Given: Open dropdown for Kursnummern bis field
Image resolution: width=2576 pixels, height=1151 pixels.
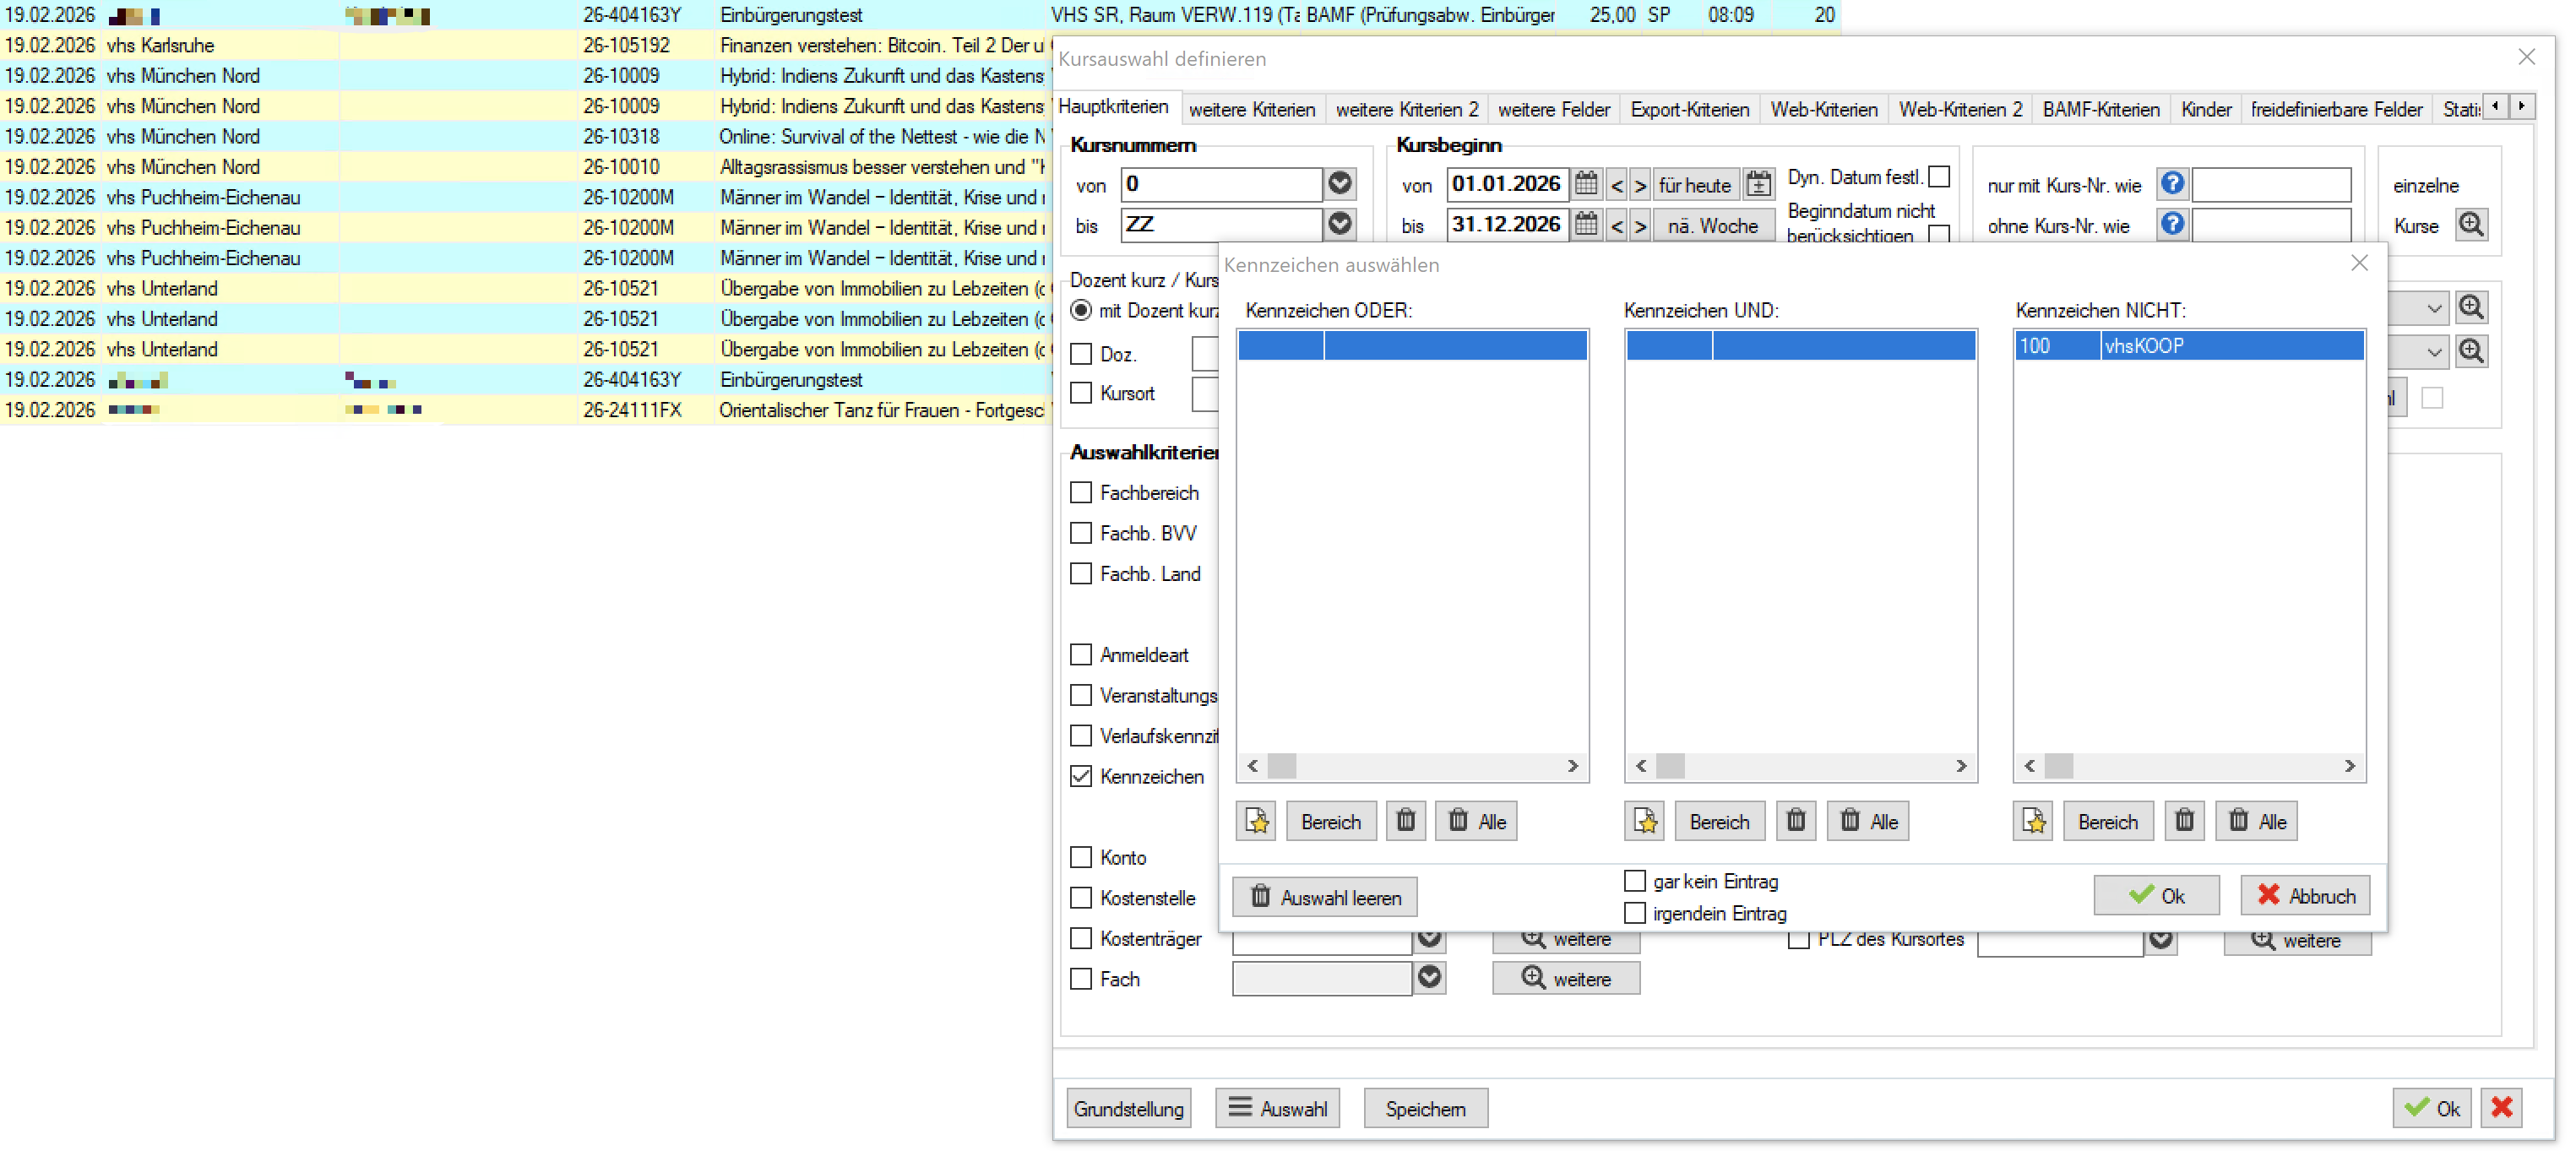Looking at the screenshot, I should tap(1340, 224).
